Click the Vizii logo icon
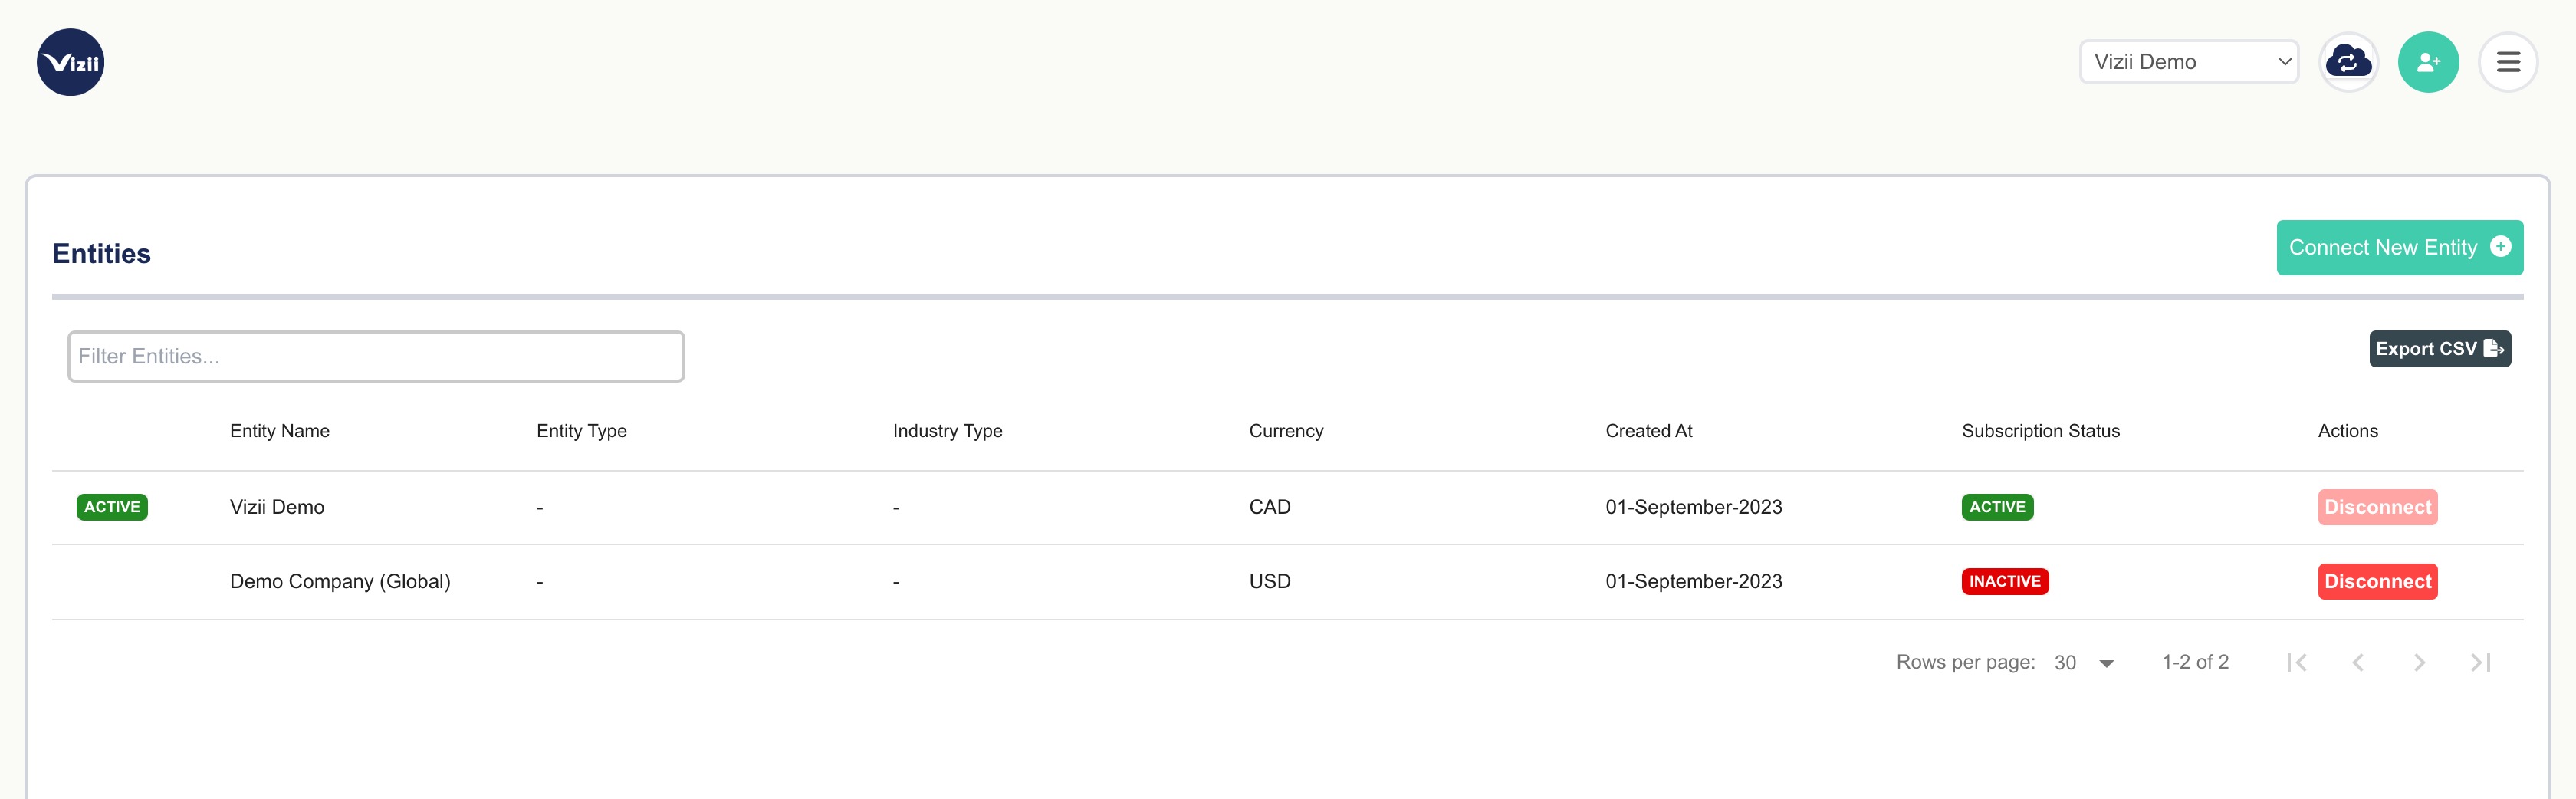2576x799 pixels. point(70,62)
